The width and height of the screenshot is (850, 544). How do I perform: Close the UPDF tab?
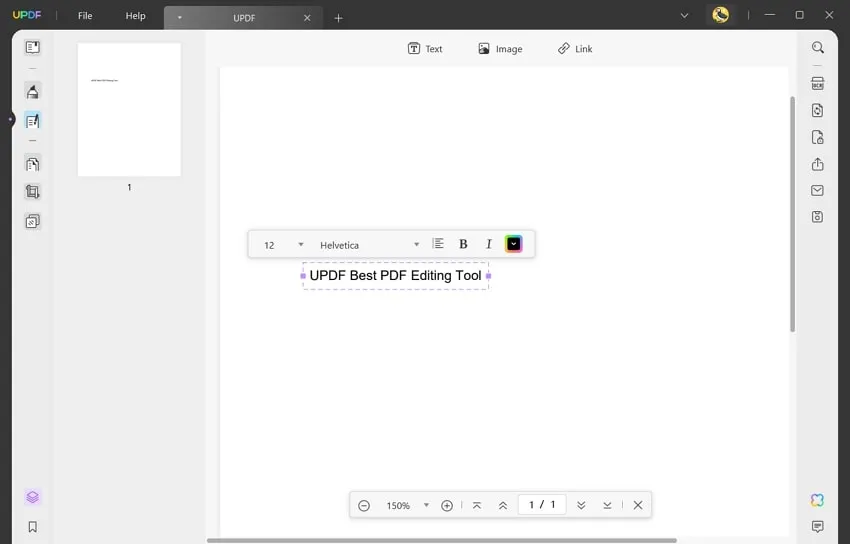307,18
